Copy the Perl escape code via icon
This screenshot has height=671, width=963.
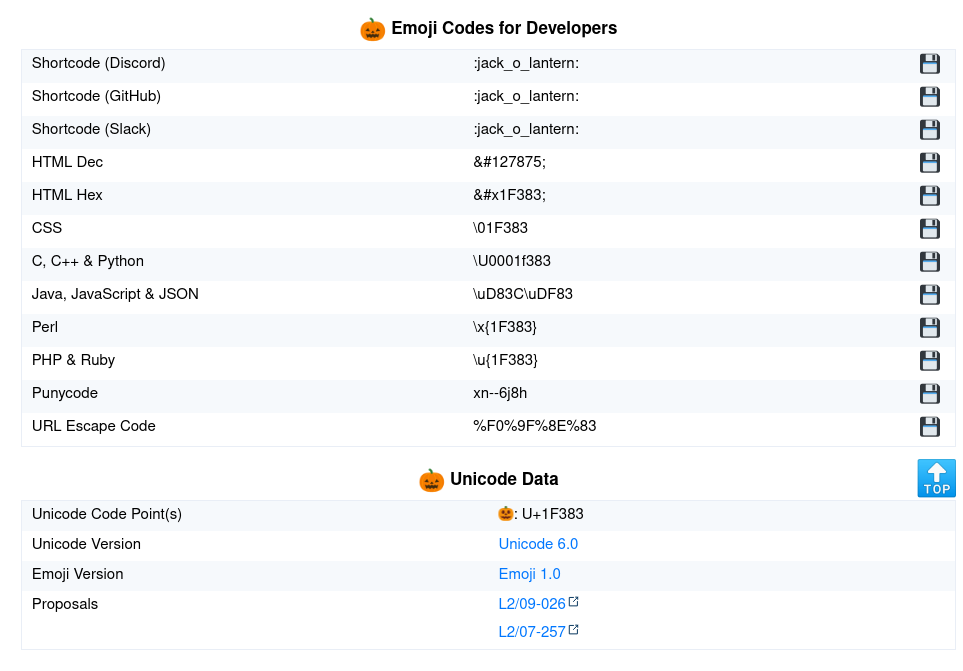point(929,328)
